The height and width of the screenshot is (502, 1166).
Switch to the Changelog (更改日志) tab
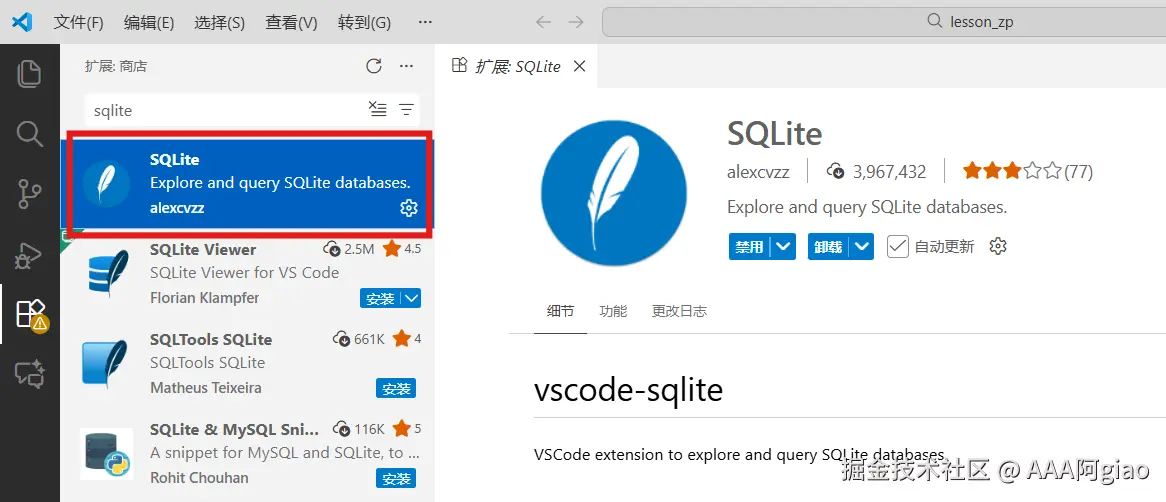pos(679,311)
